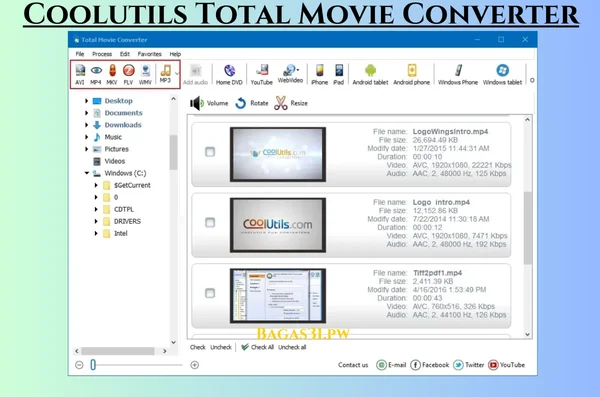Tick the checkbox for Logo intro.mp4
Screen dimensions: 600x397
point(210,222)
